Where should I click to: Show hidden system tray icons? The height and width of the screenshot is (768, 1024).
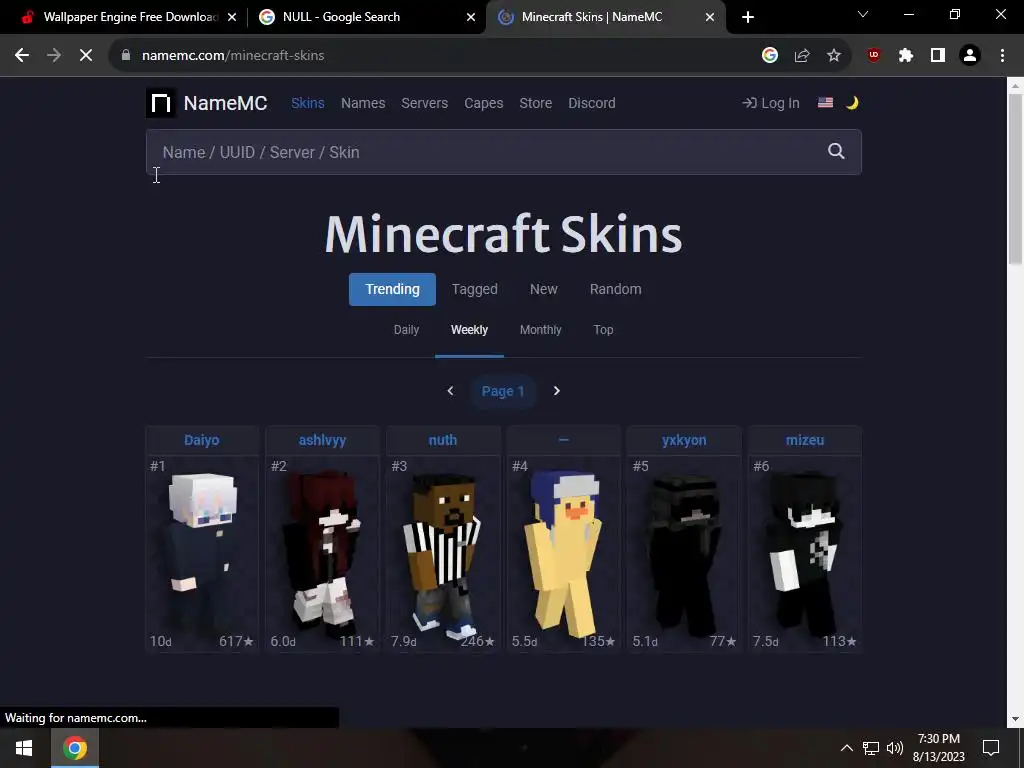pos(846,748)
